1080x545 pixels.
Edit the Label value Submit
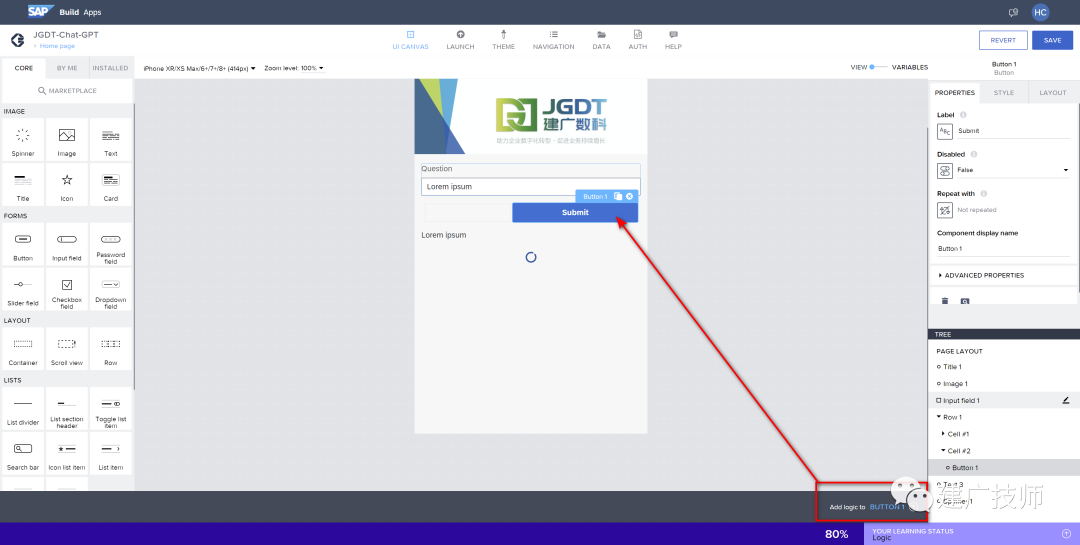click(1013, 131)
